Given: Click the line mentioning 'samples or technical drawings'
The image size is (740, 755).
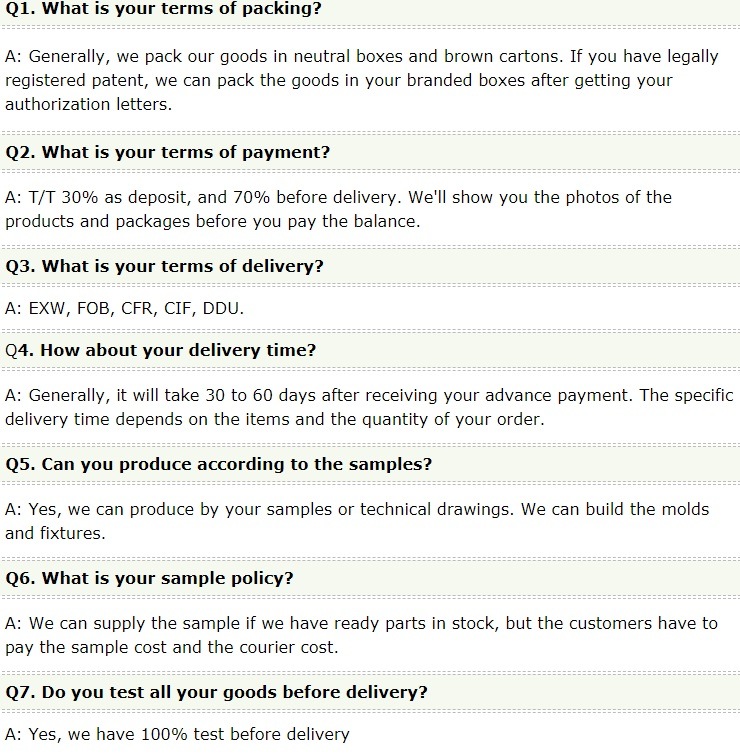Looking at the screenshot, I should [356, 509].
